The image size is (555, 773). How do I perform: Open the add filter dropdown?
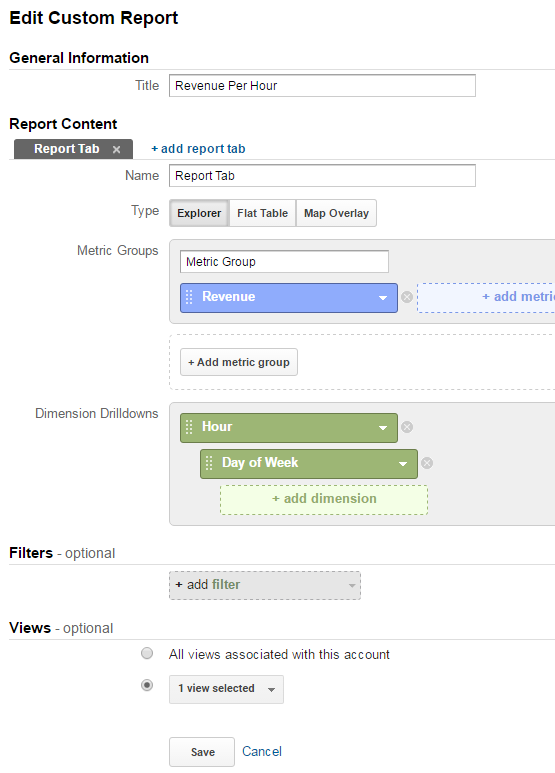pyautogui.click(x=265, y=585)
